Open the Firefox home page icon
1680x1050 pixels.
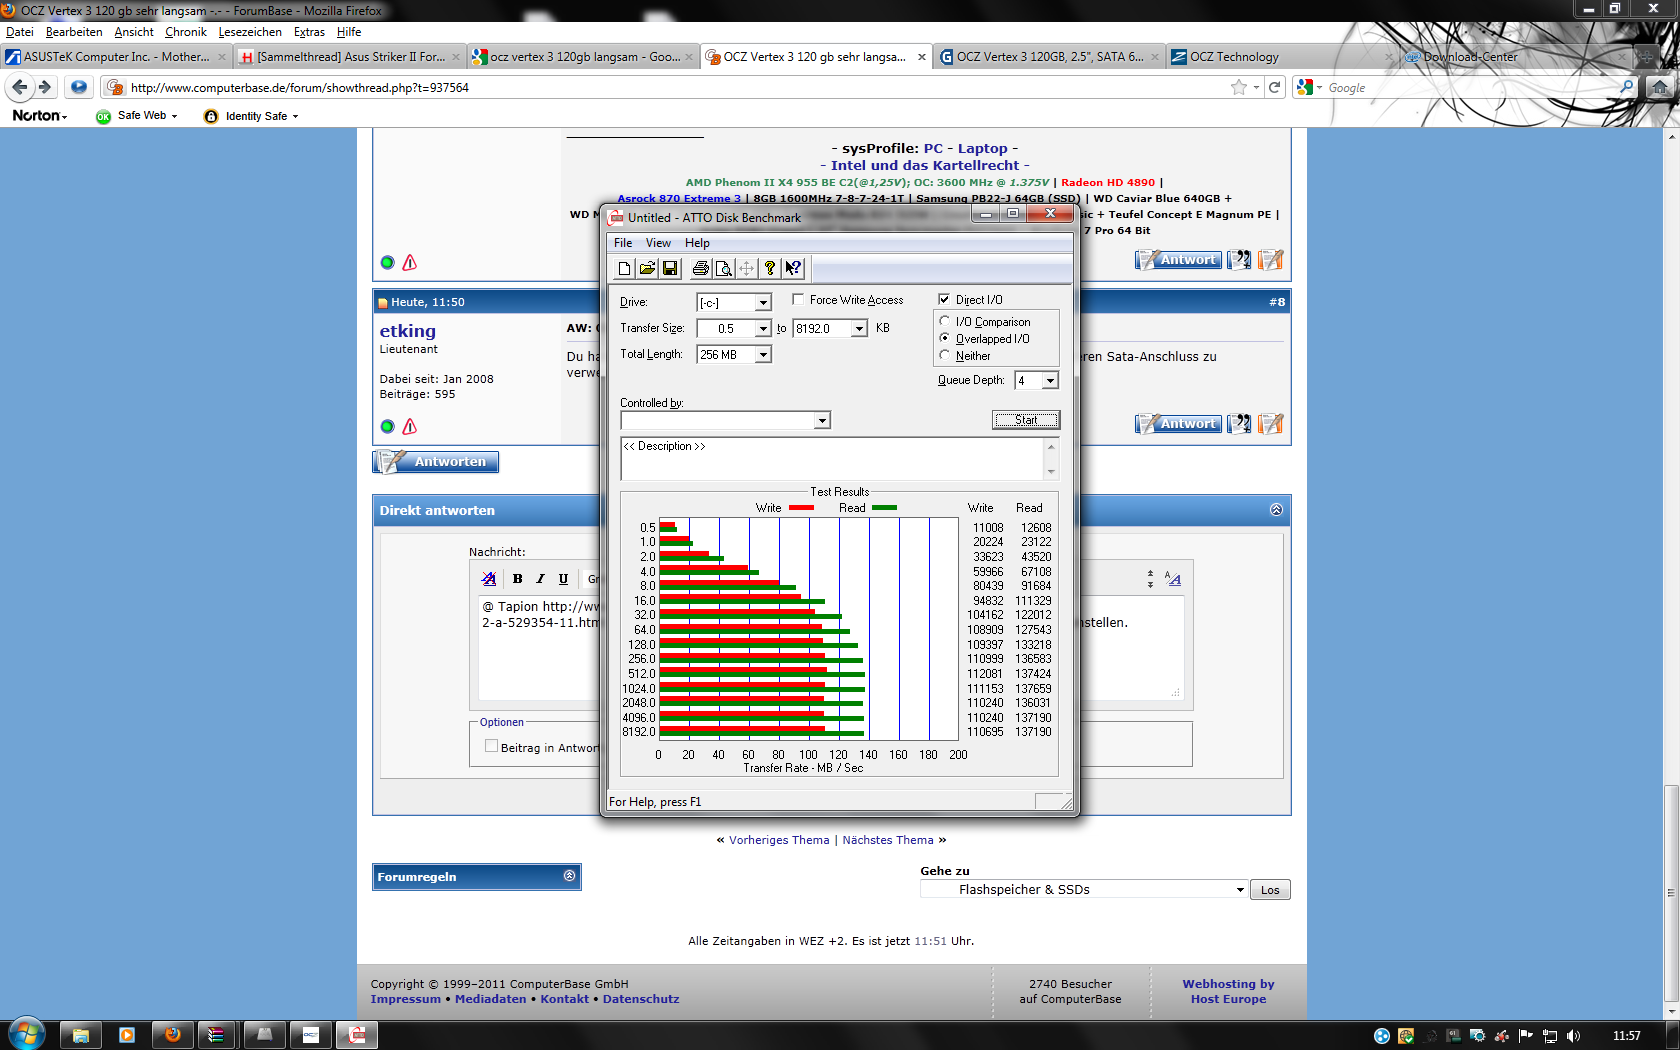[1660, 87]
